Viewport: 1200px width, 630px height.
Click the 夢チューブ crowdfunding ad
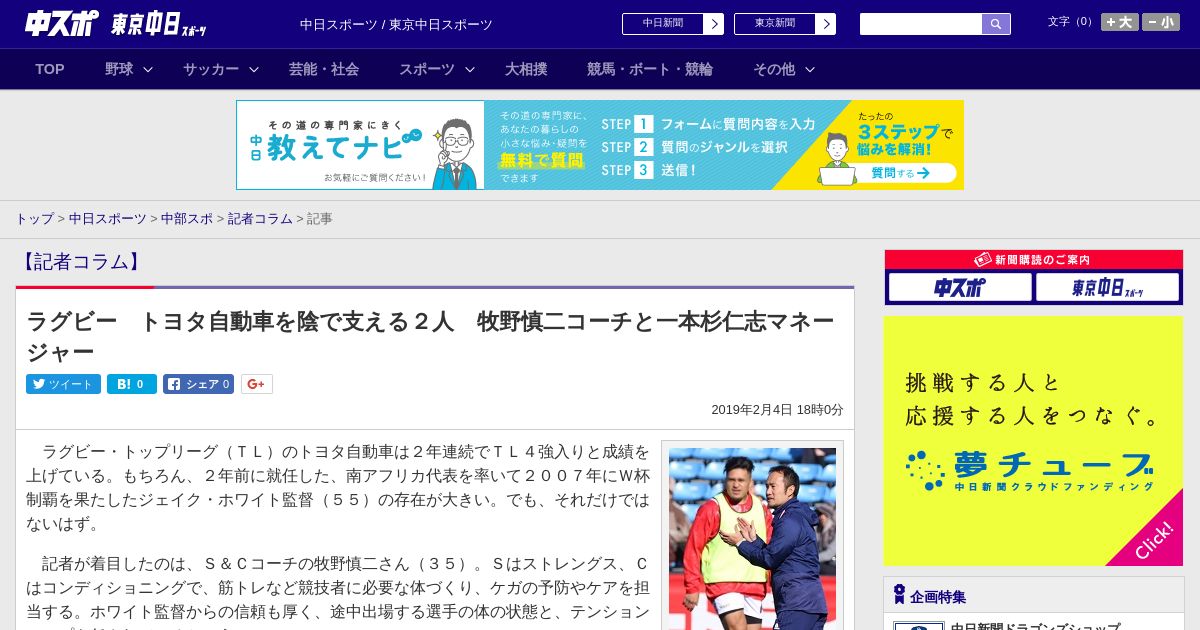click(1033, 441)
